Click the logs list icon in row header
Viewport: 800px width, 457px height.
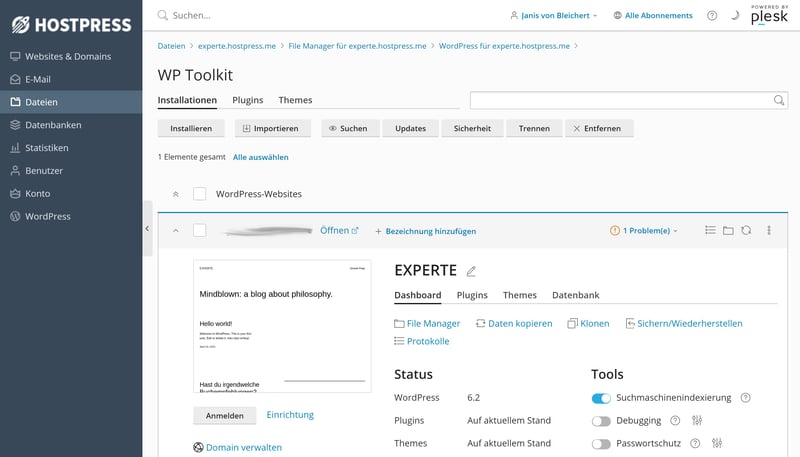[710, 231]
